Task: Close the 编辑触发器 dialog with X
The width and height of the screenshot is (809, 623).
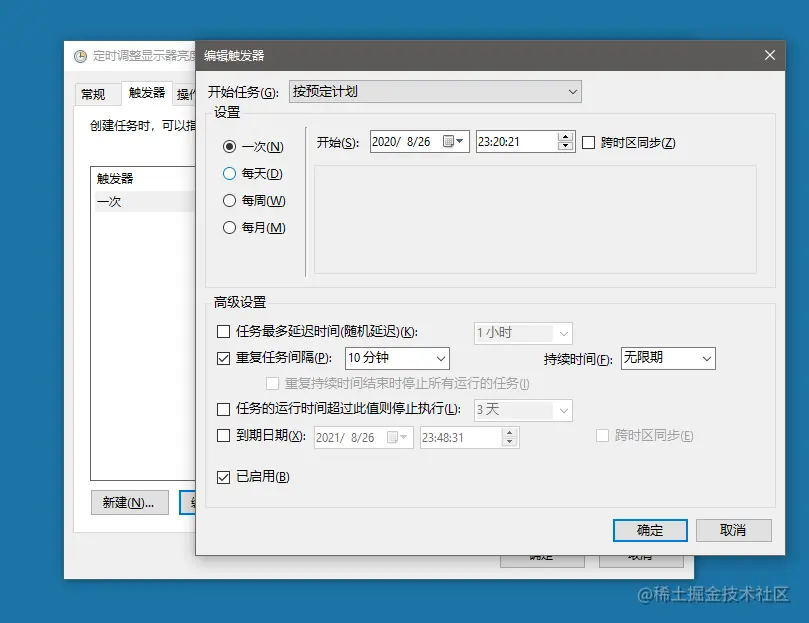Action: 769,55
